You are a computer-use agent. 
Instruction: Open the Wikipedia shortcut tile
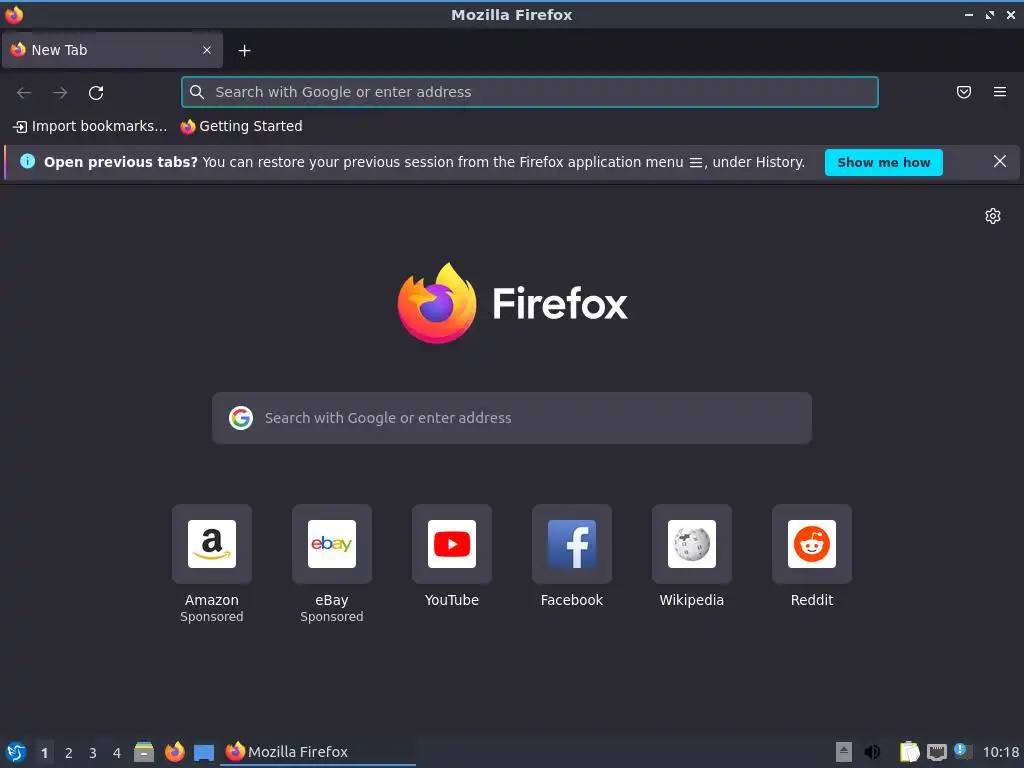tap(692, 544)
